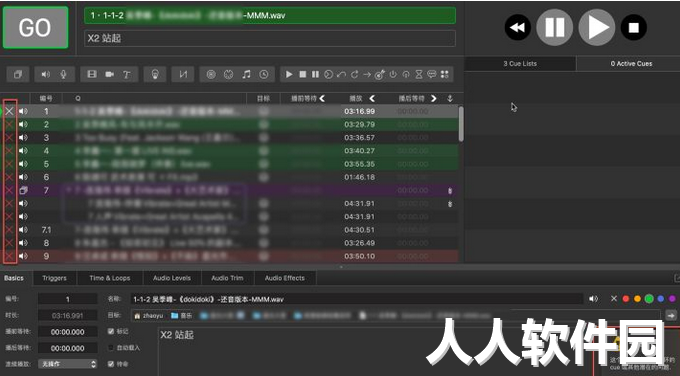This screenshot has width=680, height=376.
Task: Add a Memo cue (speech bubble)
Action: 432,75
